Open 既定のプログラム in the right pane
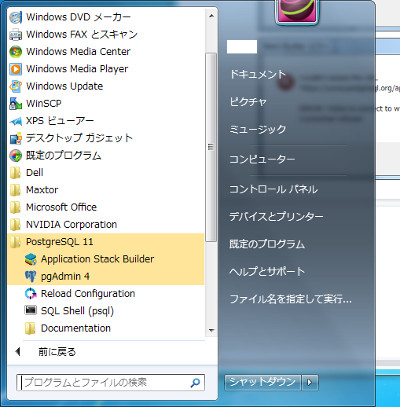 pyautogui.click(x=267, y=244)
